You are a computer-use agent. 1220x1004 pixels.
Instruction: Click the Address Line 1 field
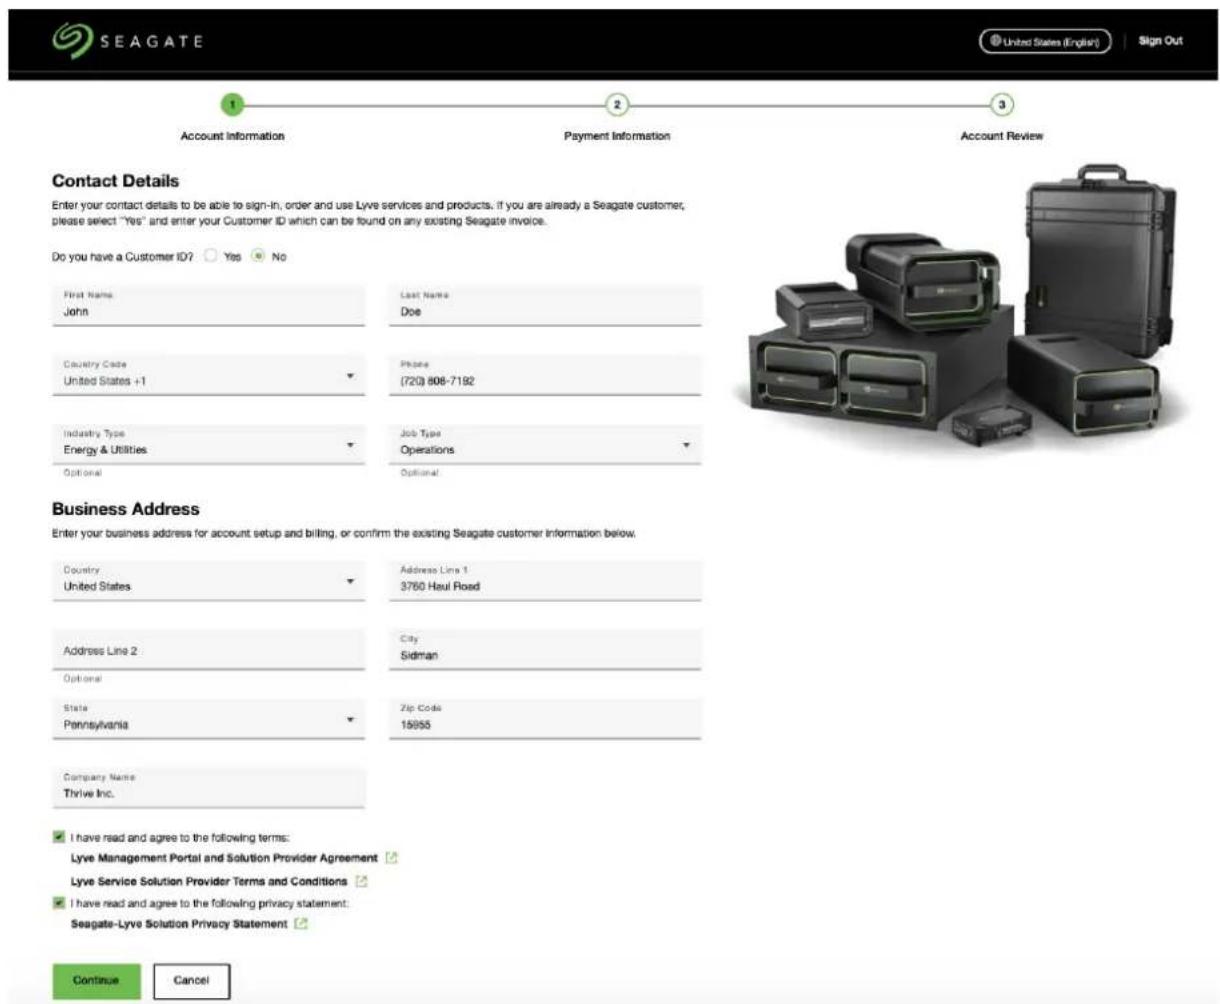pos(545,580)
